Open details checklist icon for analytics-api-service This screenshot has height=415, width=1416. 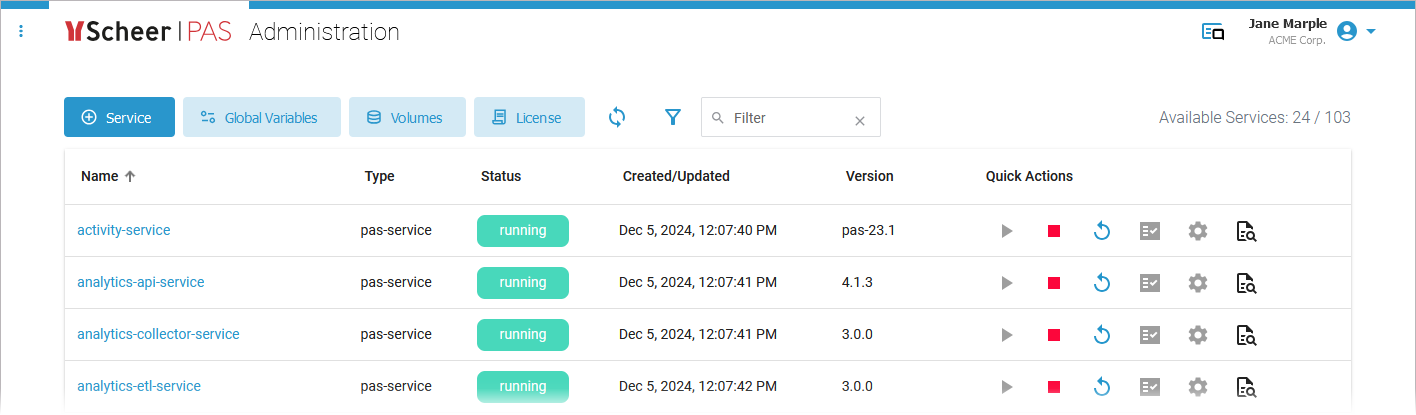click(1150, 283)
